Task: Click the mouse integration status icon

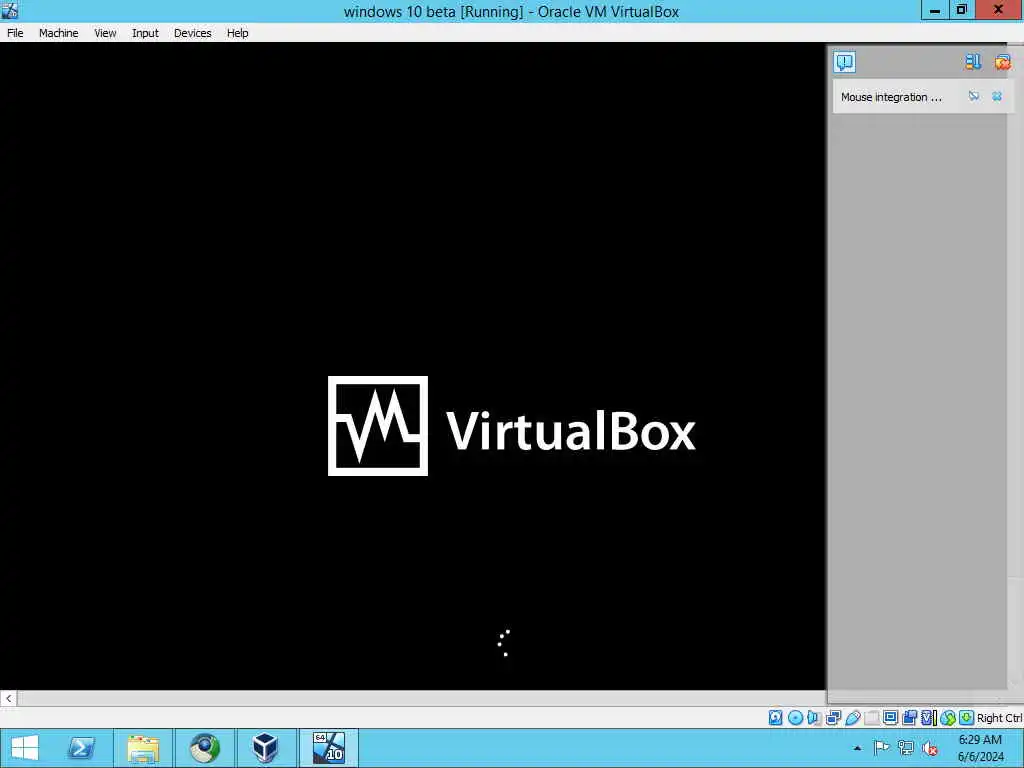Action: [948, 718]
